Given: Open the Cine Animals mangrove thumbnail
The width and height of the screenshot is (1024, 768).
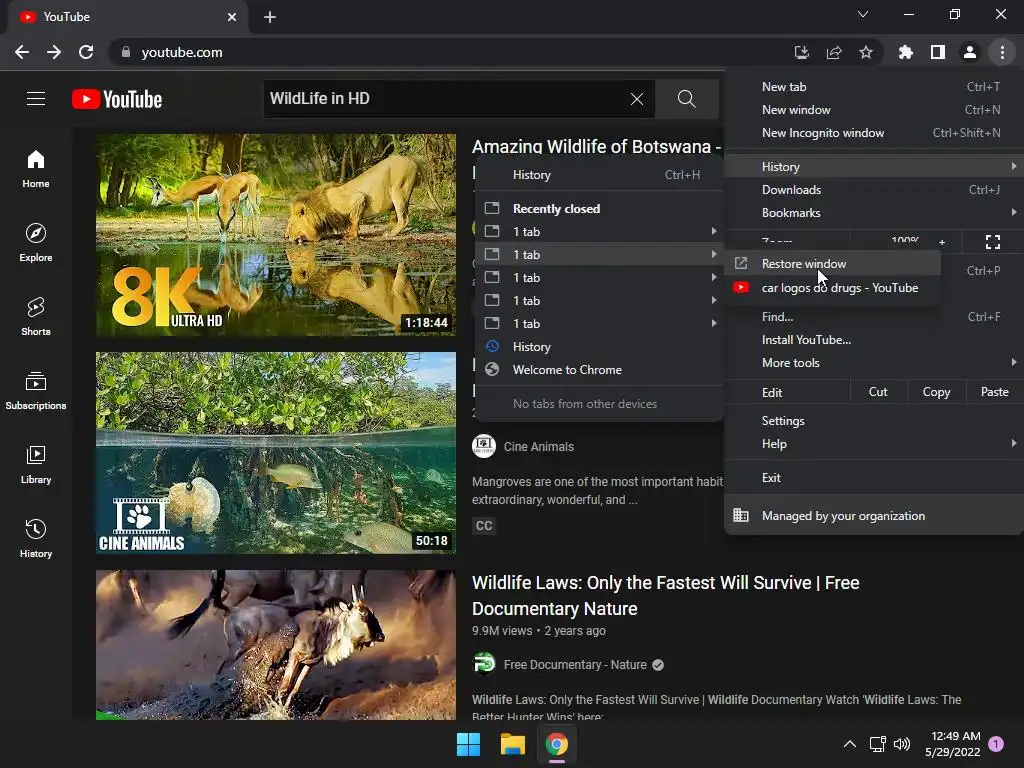Looking at the screenshot, I should (x=276, y=453).
